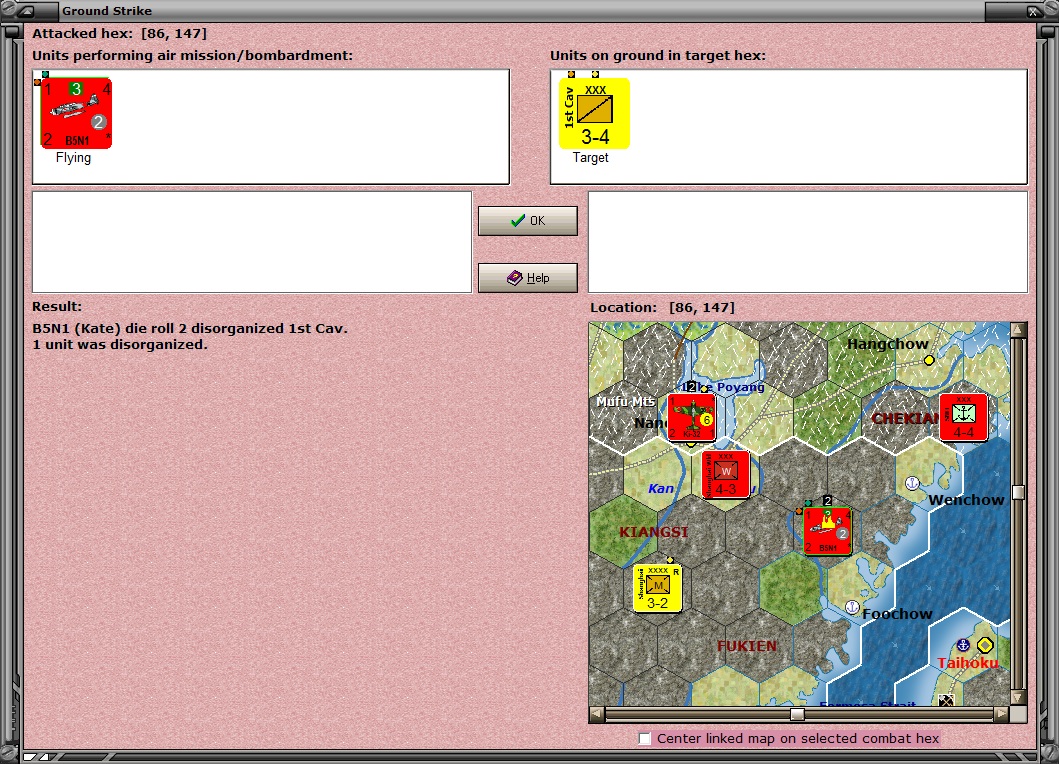Open the Help button
The width and height of the screenshot is (1059, 764).
(527, 278)
